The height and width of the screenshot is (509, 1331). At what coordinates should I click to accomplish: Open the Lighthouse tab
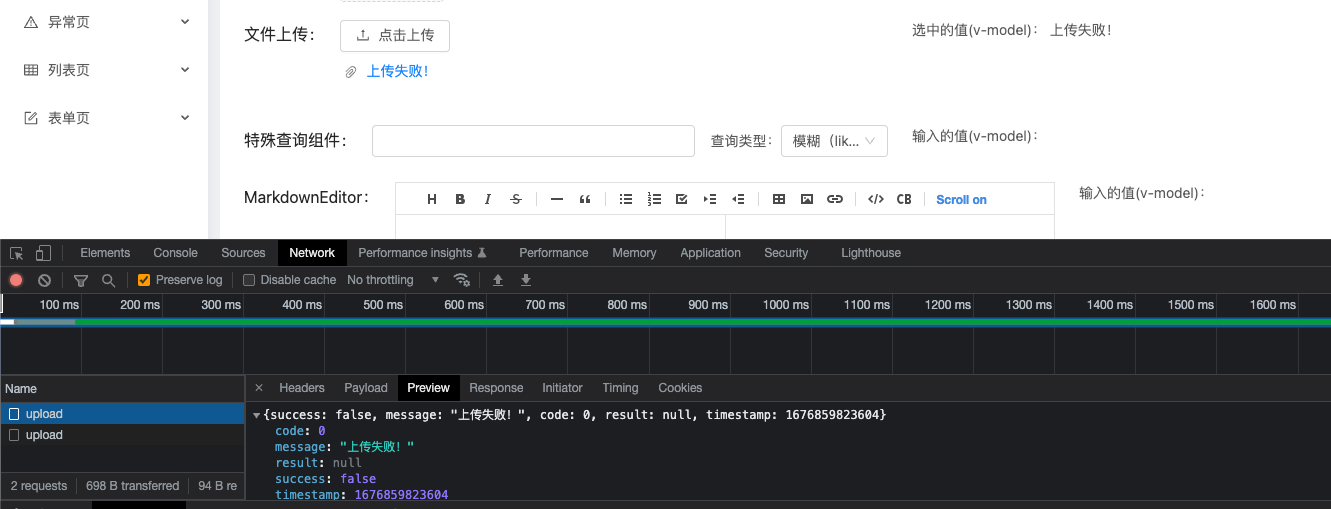[871, 253]
